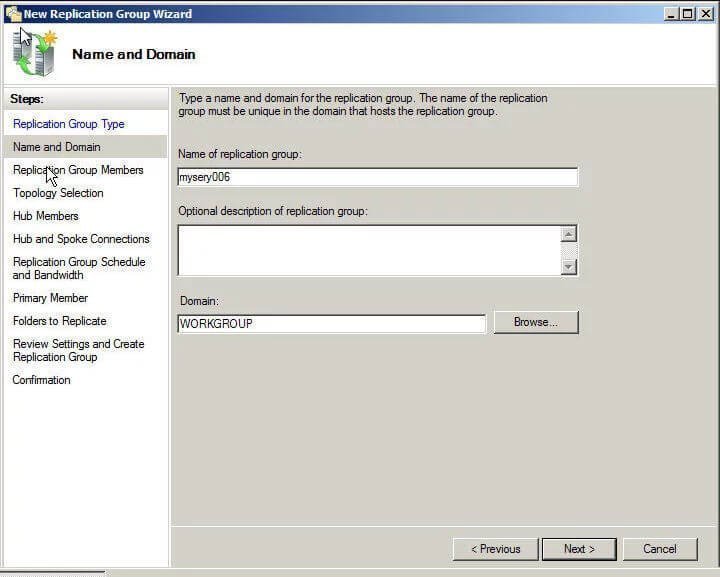
Task: Select the Hub Members step
Action: click(46, 216)
